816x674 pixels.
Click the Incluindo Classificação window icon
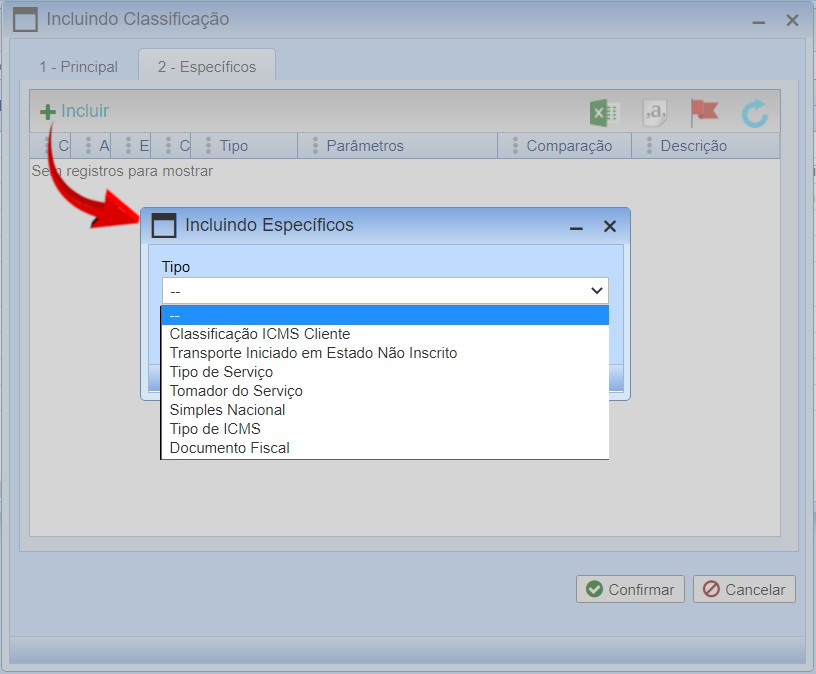[x=24, y=20]
